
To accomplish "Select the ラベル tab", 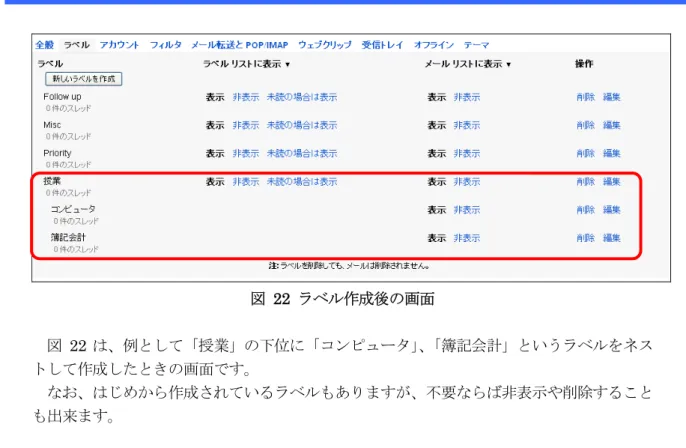I will pos(77,45).
